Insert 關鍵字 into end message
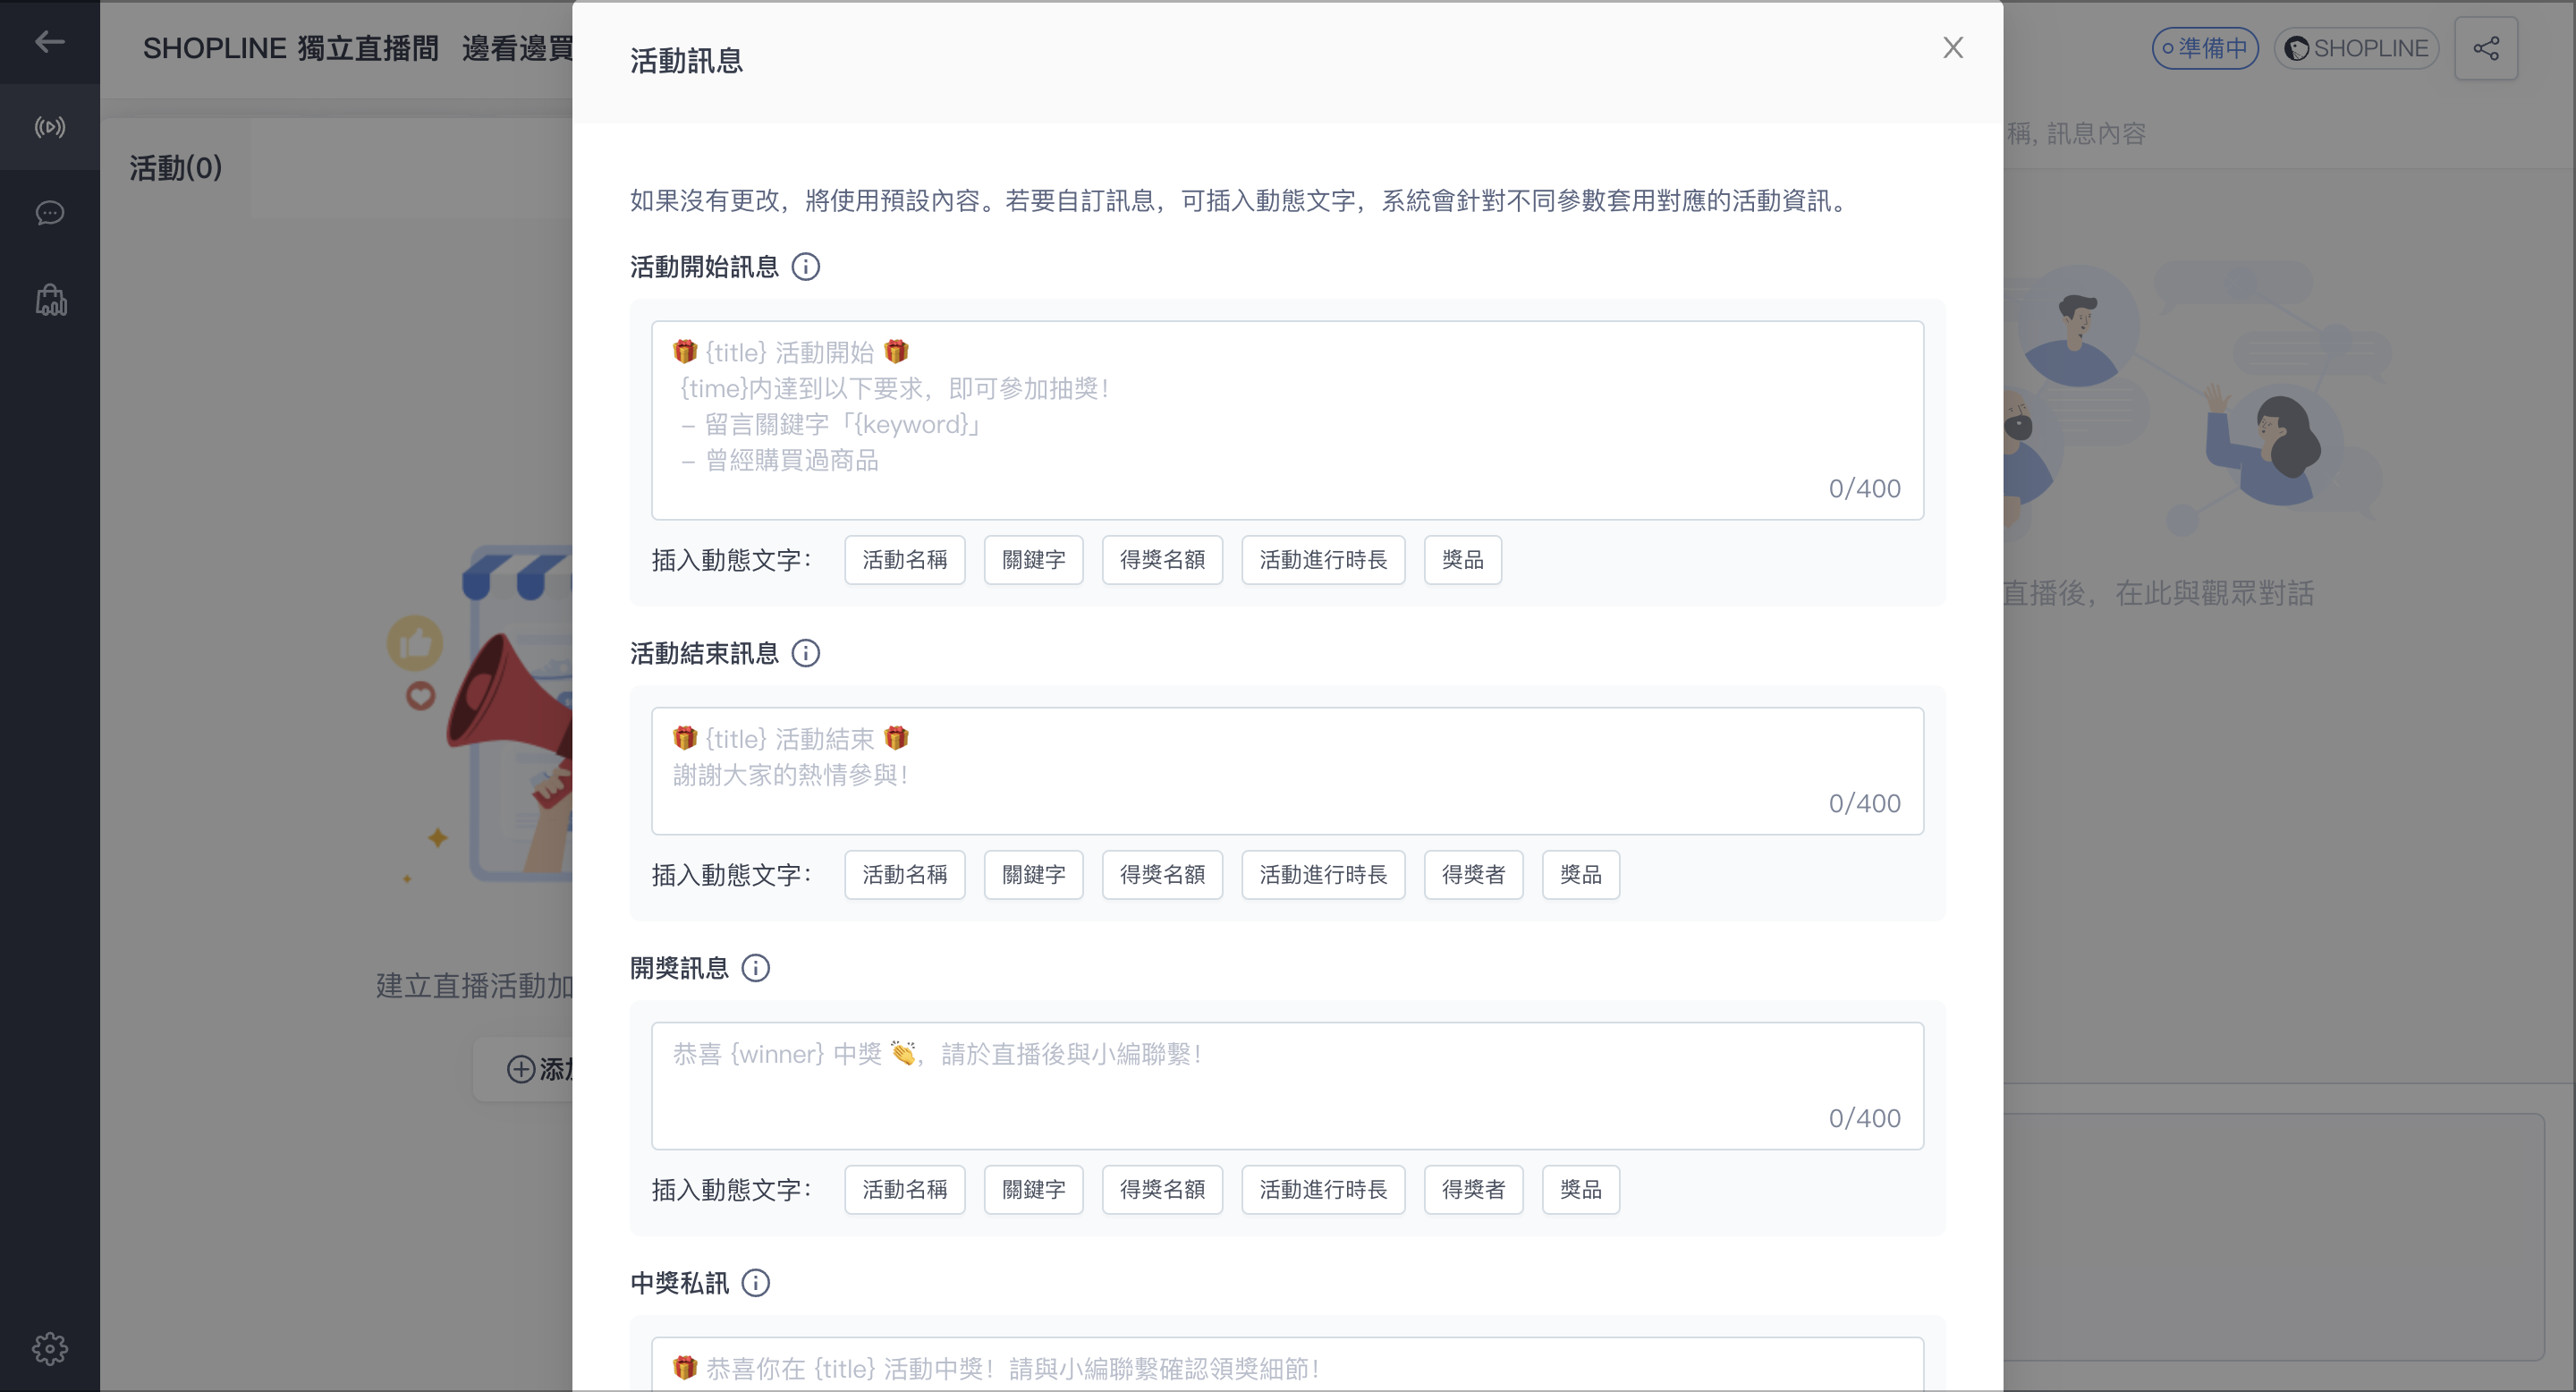 pyautogui.click(x=1033, y=875)
